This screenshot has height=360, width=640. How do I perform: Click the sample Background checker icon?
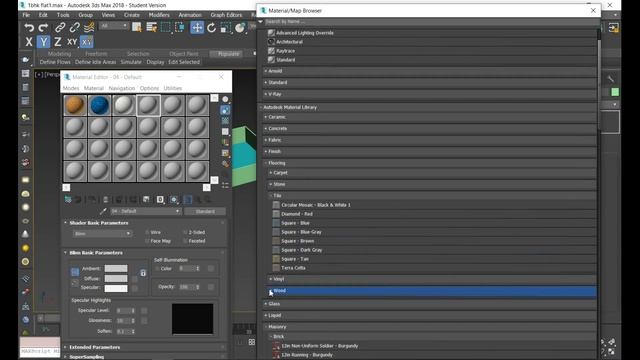(225, 121)
